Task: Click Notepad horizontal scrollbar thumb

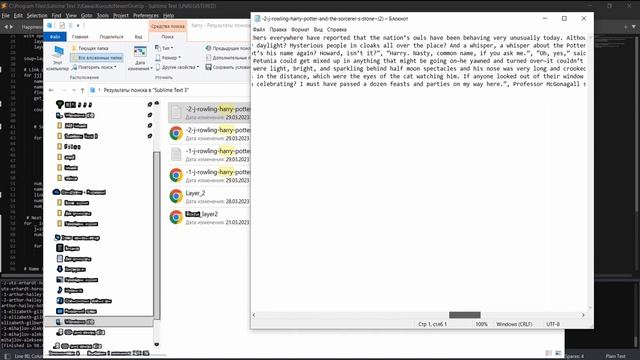Action: click(x=465, y=315)
